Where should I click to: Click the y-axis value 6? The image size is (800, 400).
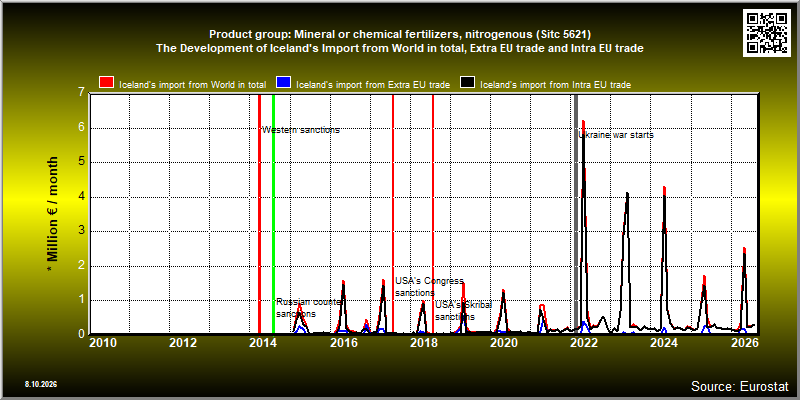[x=81, y=128]
